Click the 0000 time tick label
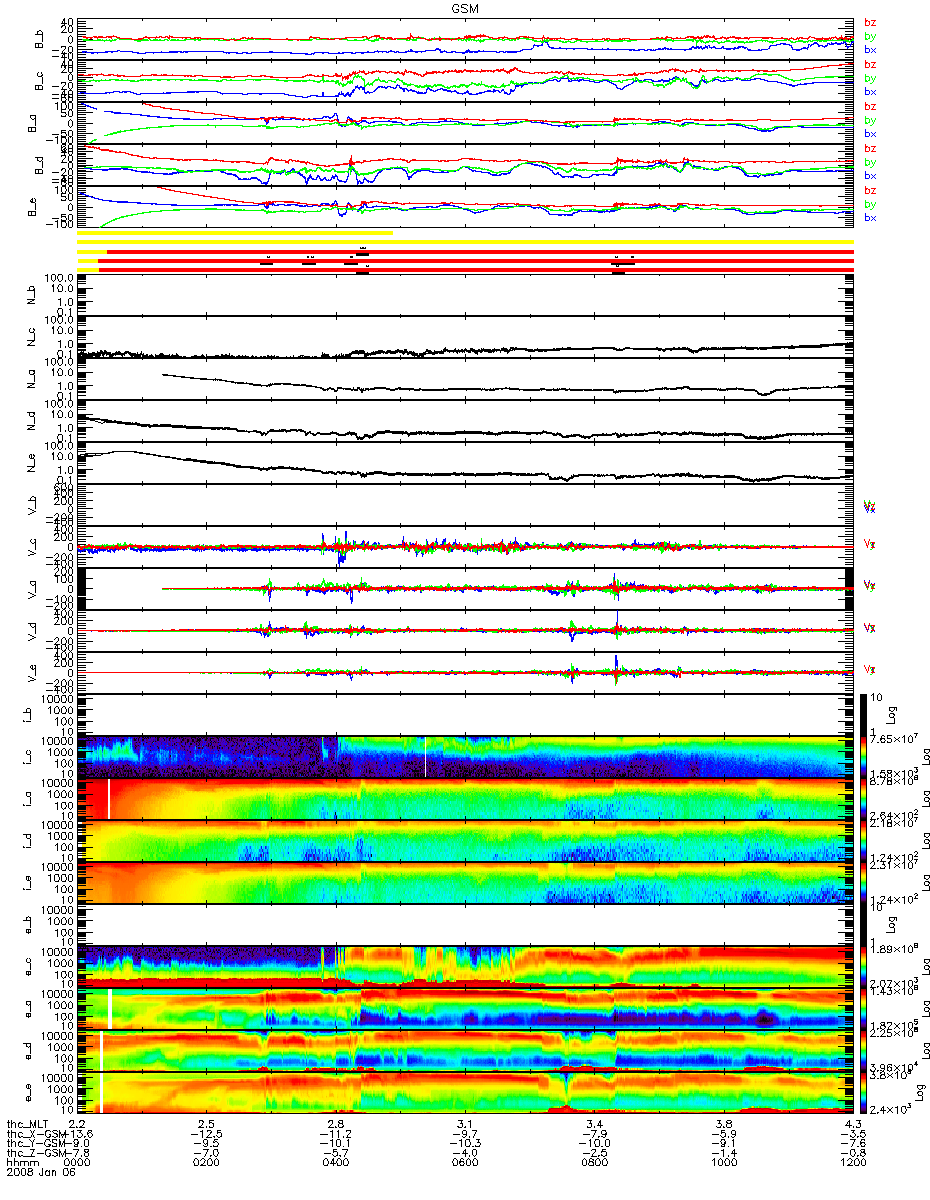The width and height of the screenshot is (930, 1200). (79, 1162)
